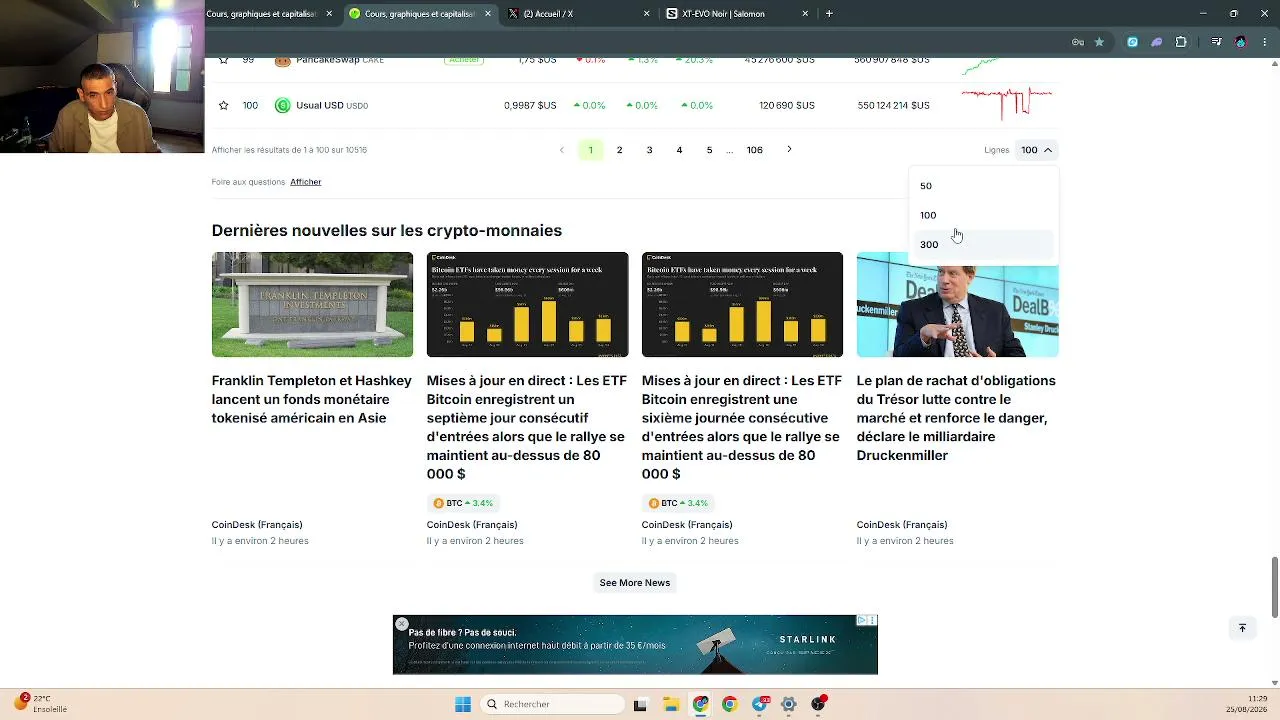Open the Usual USD coin logo
The image size is (1280, 720).
point(283,105)
